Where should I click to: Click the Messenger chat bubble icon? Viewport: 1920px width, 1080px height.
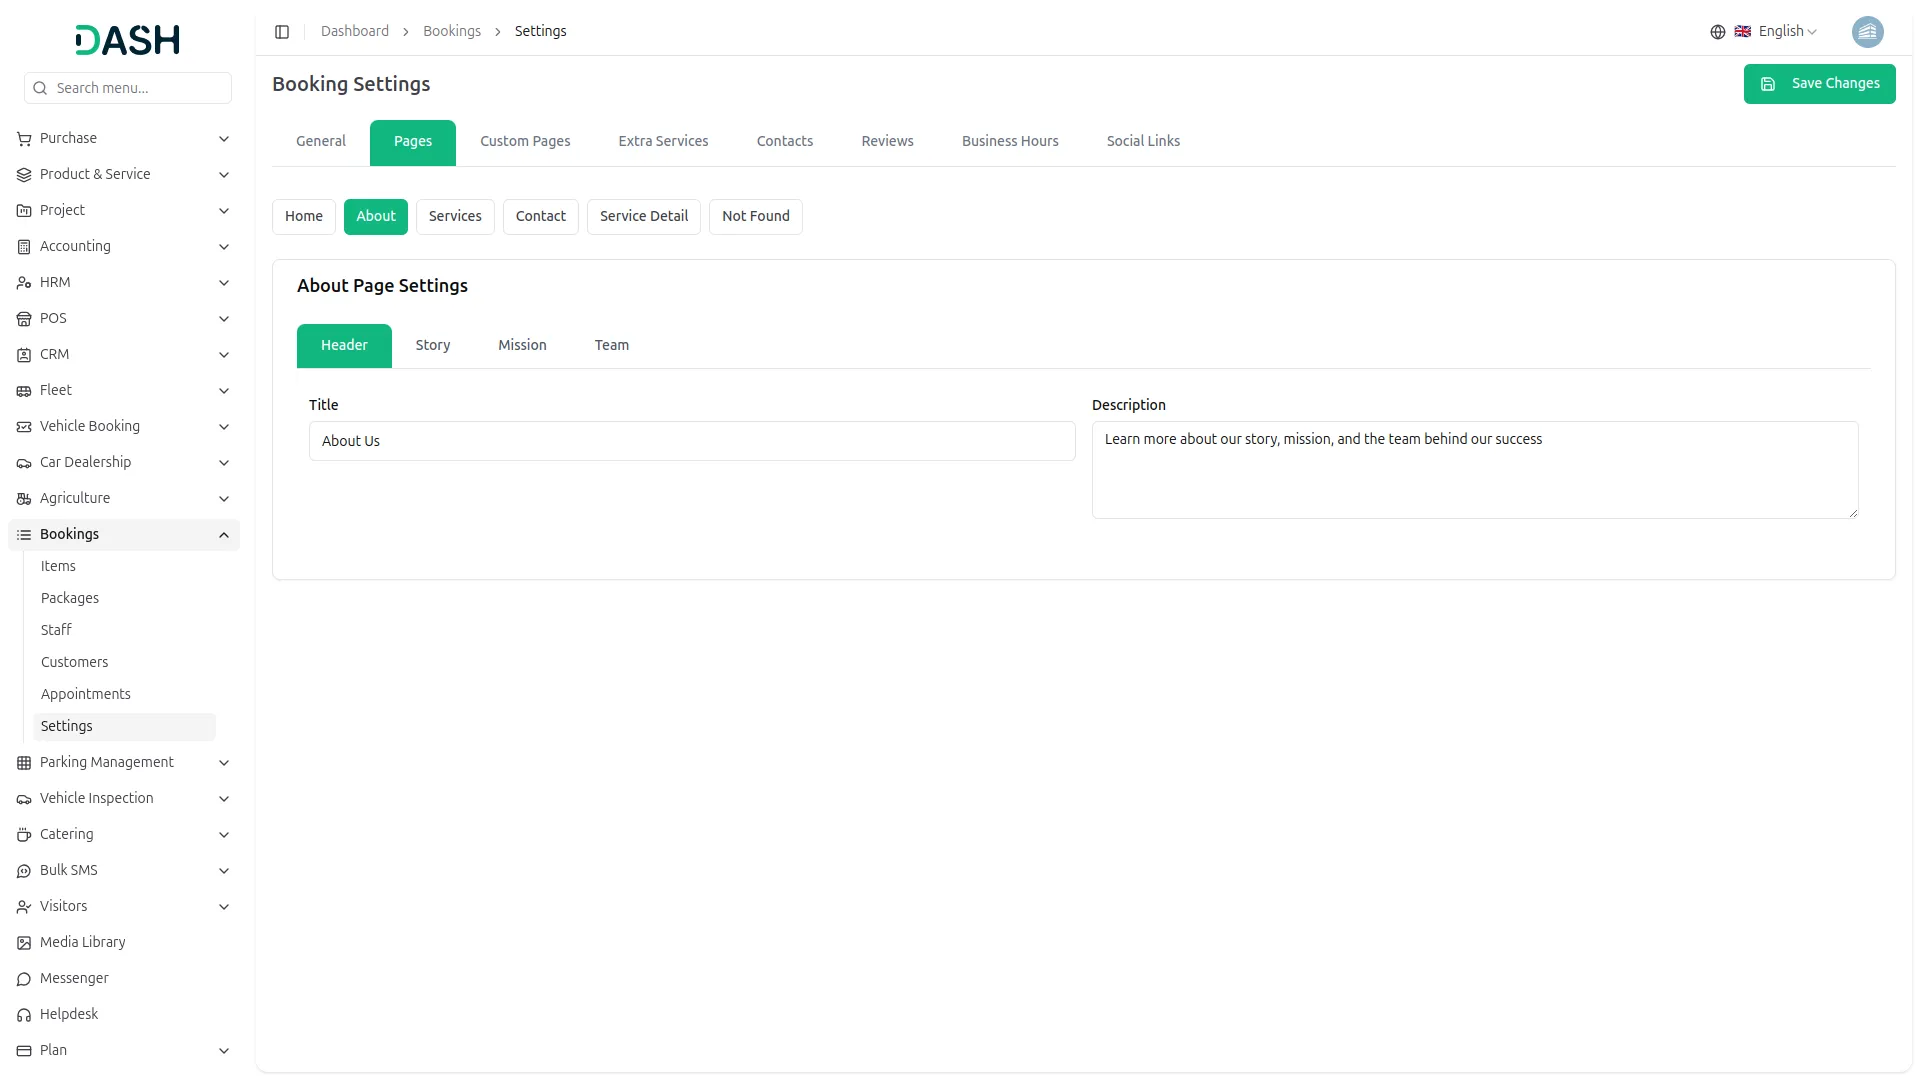[24, 979]
